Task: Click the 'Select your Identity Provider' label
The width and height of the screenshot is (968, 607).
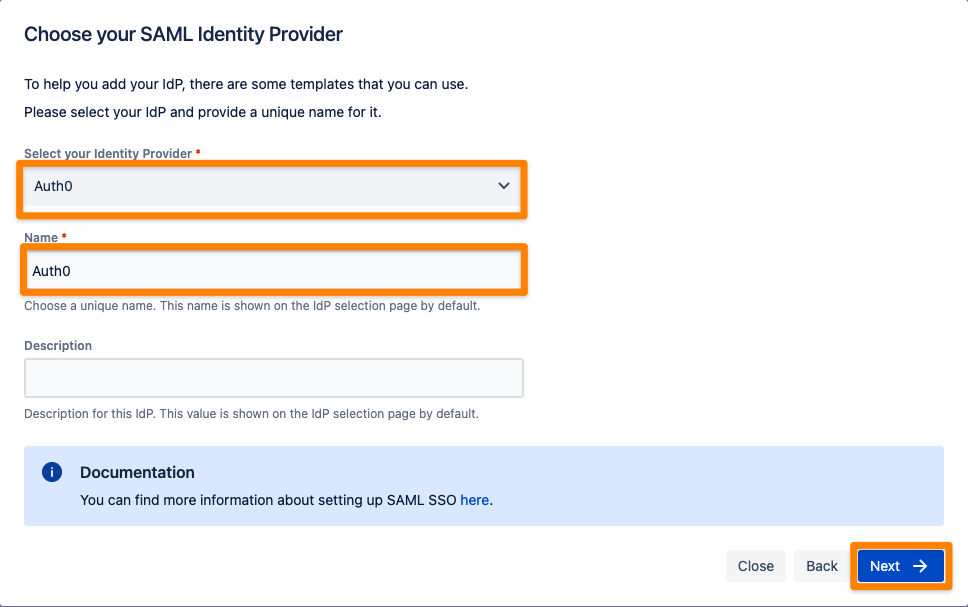Action: (x=108, y=153)
